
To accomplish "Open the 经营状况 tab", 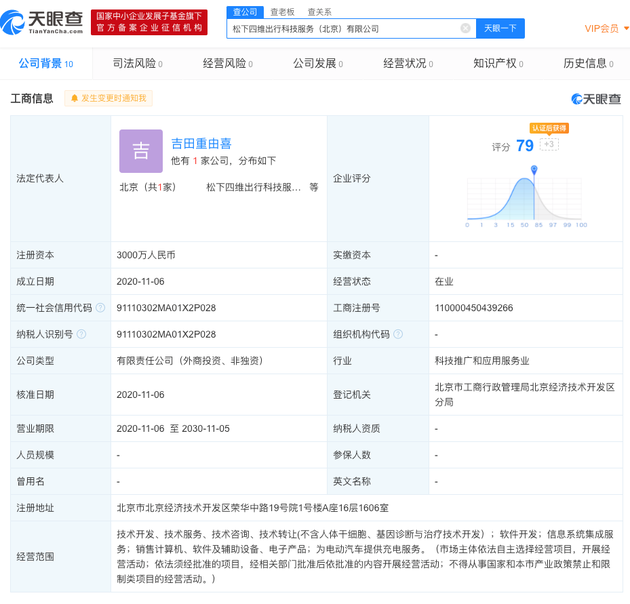I will point(408,63).
